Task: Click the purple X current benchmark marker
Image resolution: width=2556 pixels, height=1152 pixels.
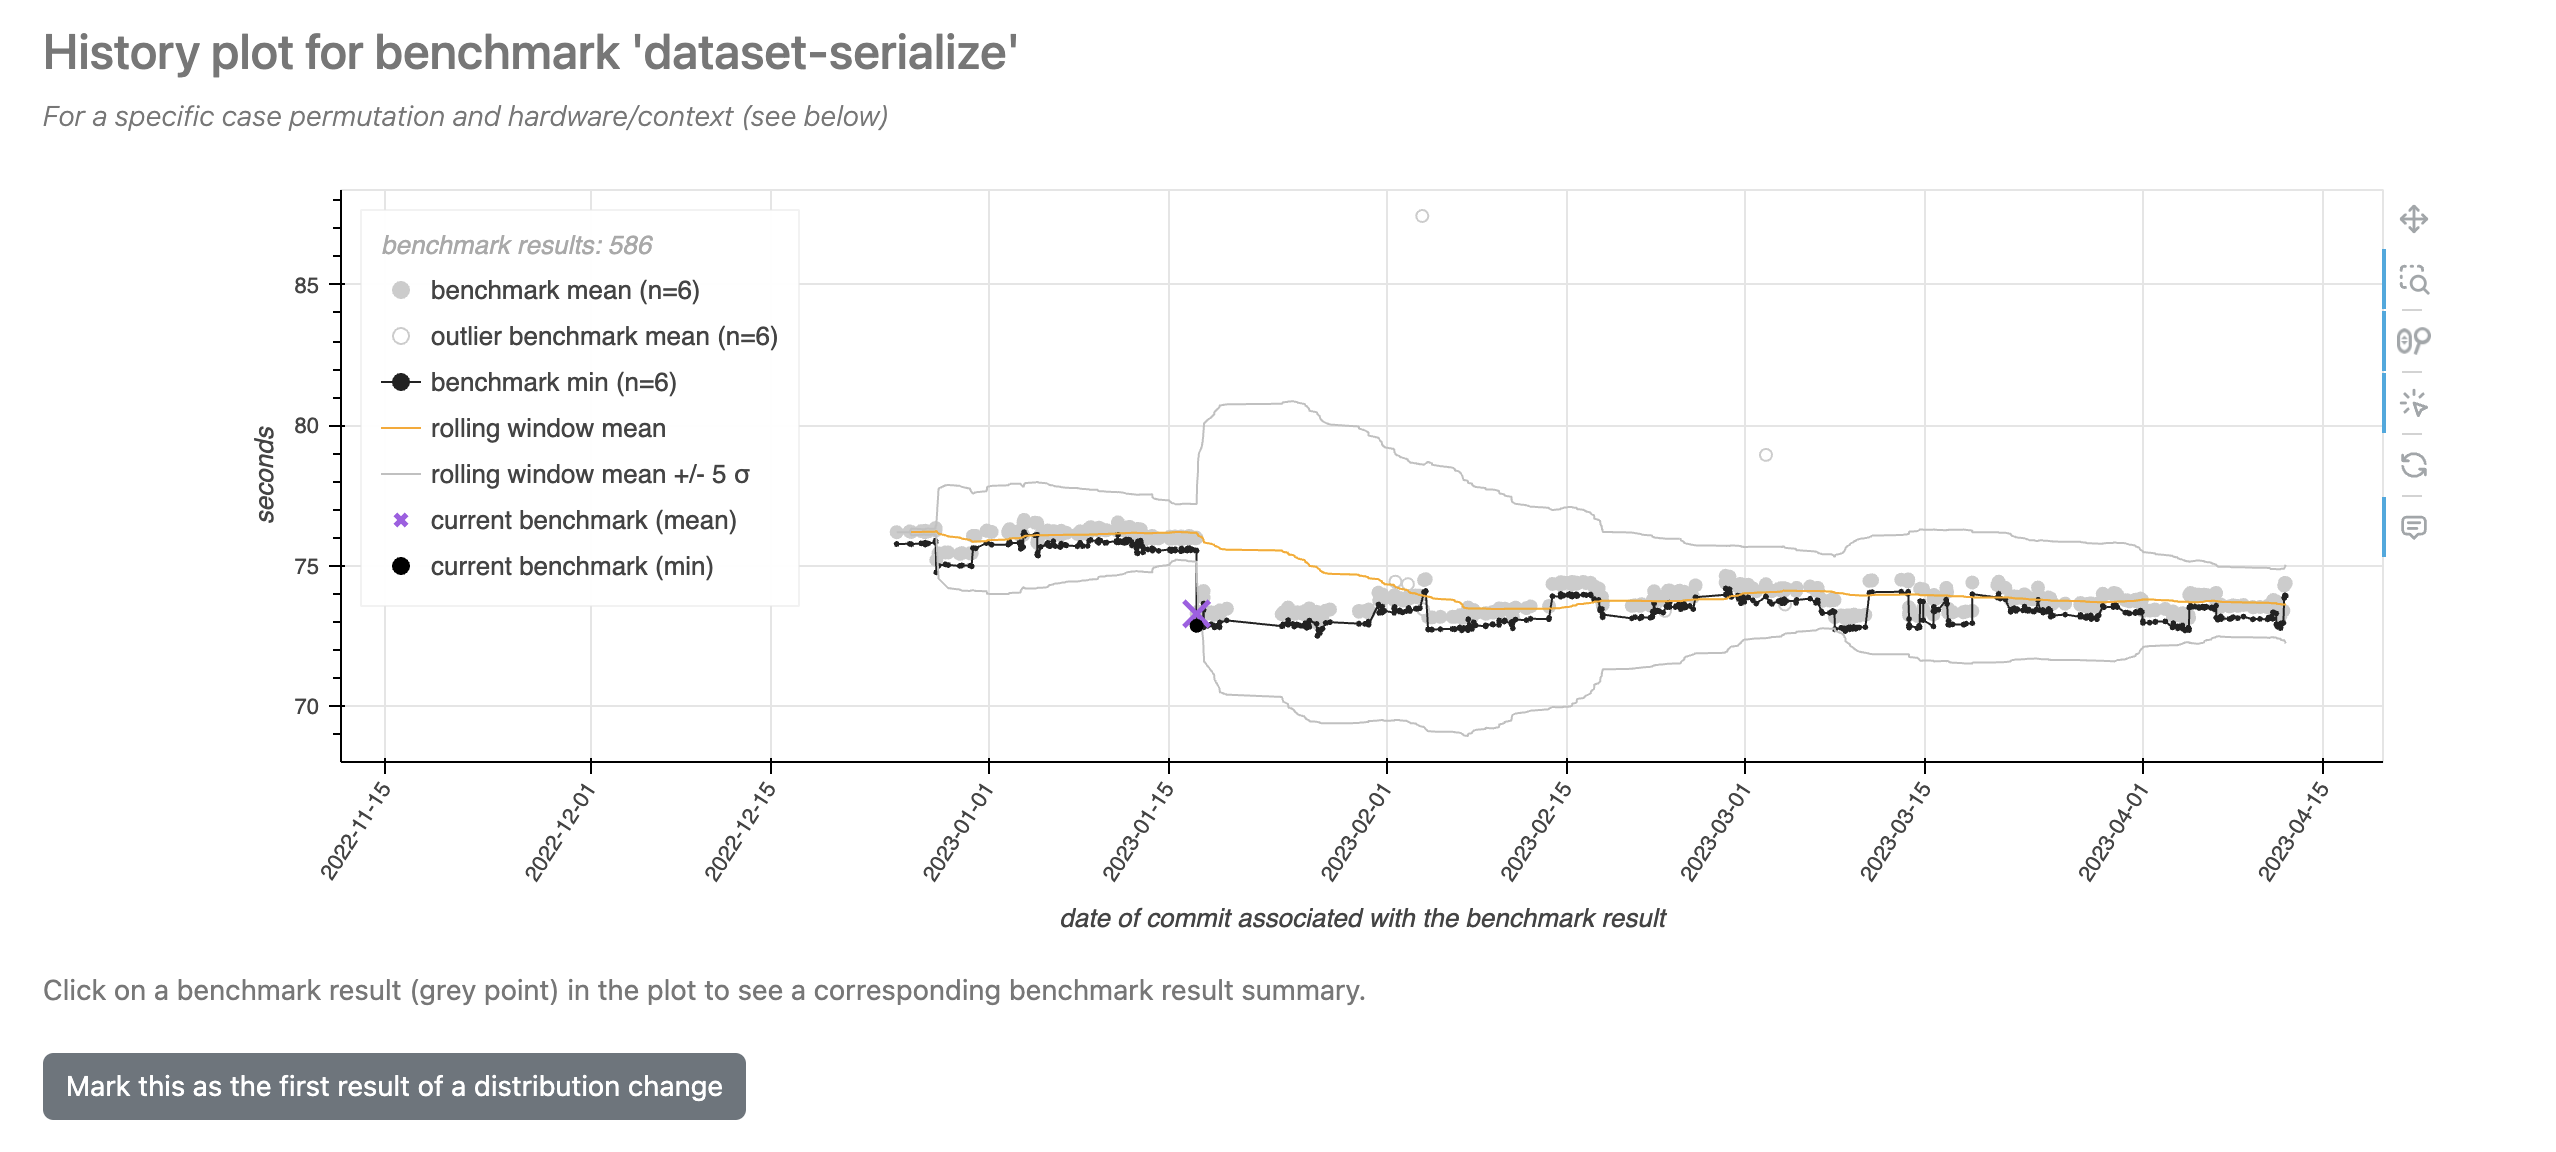Action: [1195, 614]
